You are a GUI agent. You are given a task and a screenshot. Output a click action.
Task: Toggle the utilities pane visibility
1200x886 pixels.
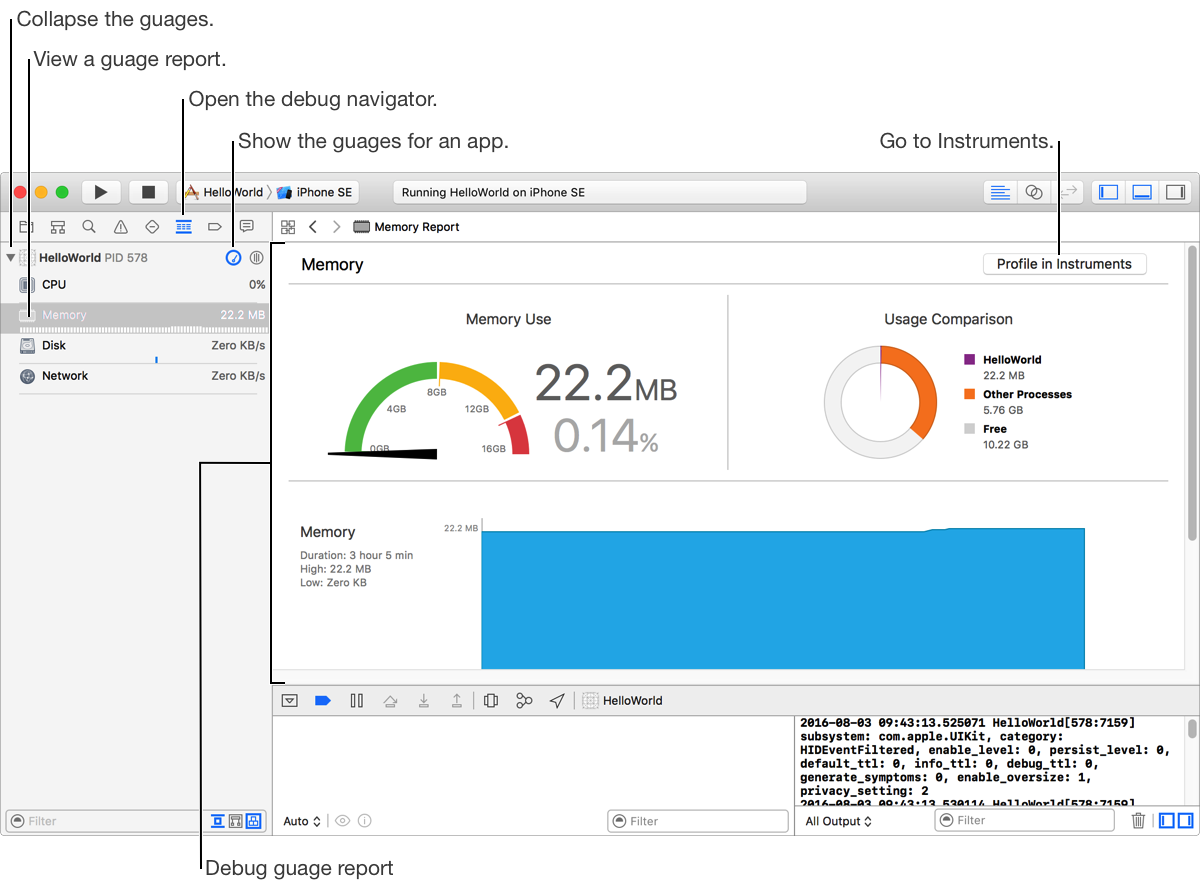(1176, 192)
